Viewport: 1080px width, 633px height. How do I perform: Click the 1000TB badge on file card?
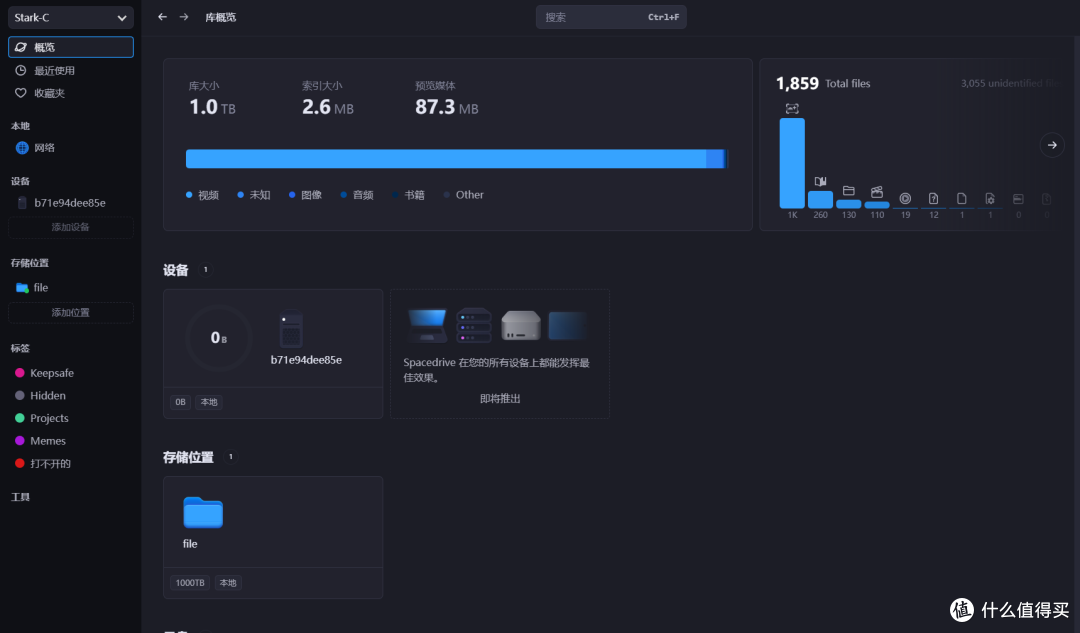click(x=190, y=583)
